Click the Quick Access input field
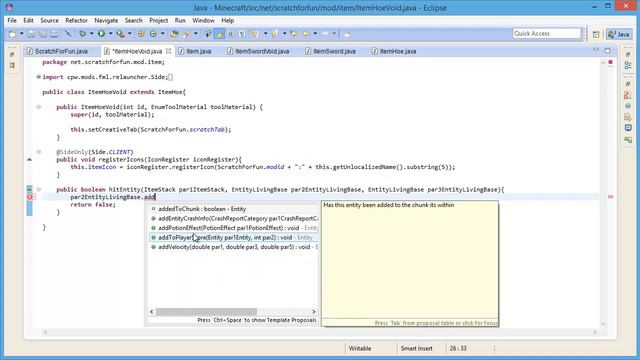 coord(547,33)
